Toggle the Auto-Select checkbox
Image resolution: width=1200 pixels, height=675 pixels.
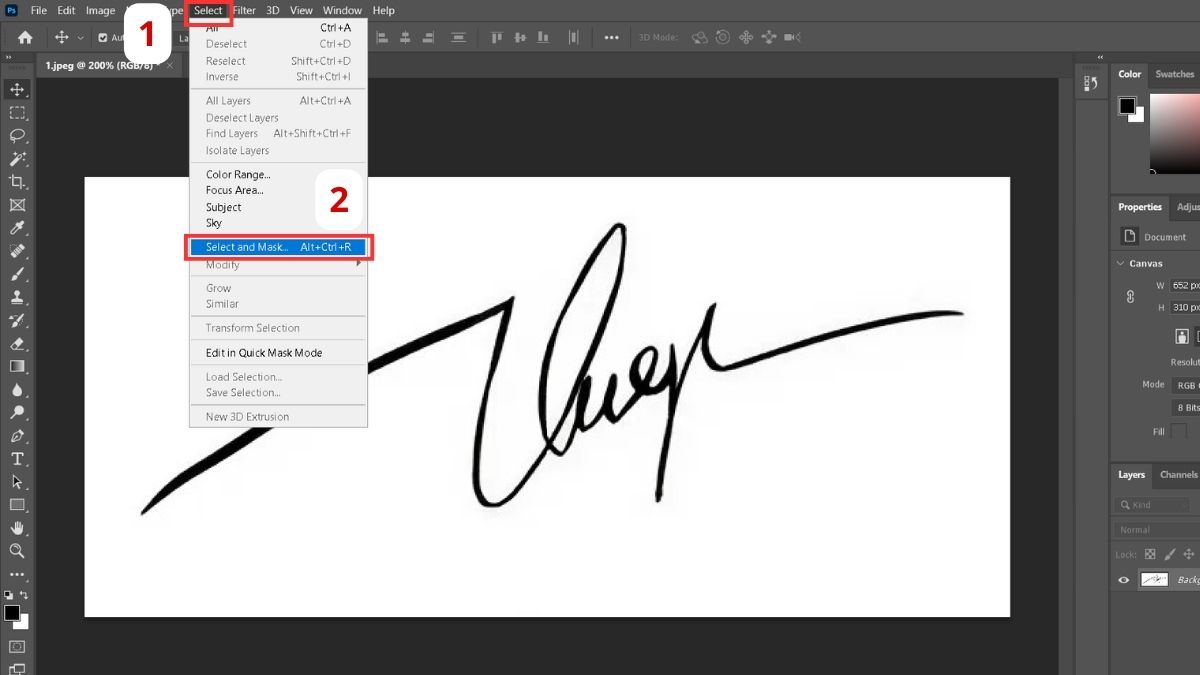(103, 38)
